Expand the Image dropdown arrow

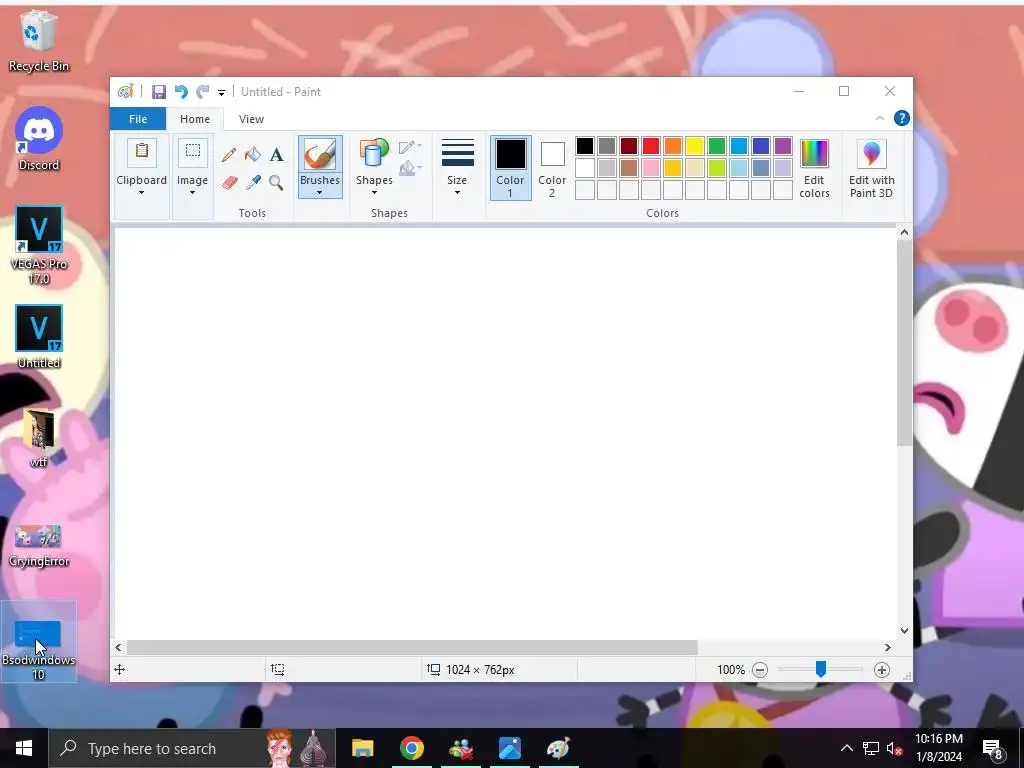[x=193, y=193]
